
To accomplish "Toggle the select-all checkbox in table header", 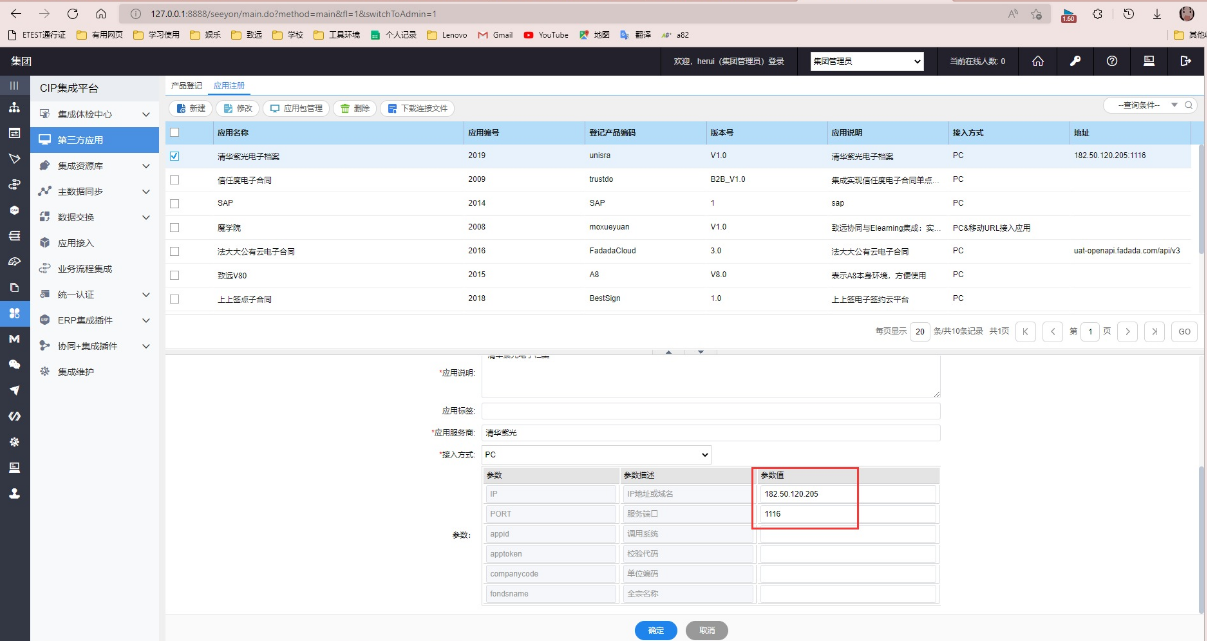I will (x=175, y=132).
